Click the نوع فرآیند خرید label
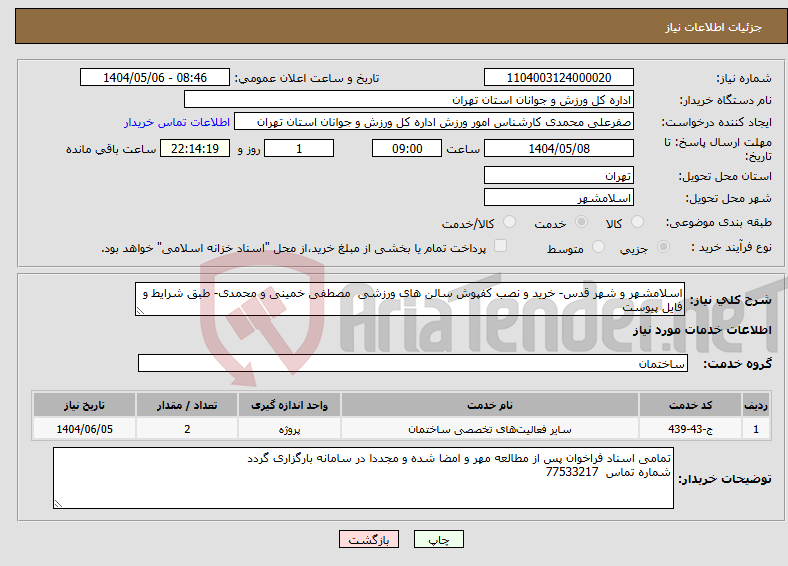The height and width of the screenshot is (566, 788). 731,247
